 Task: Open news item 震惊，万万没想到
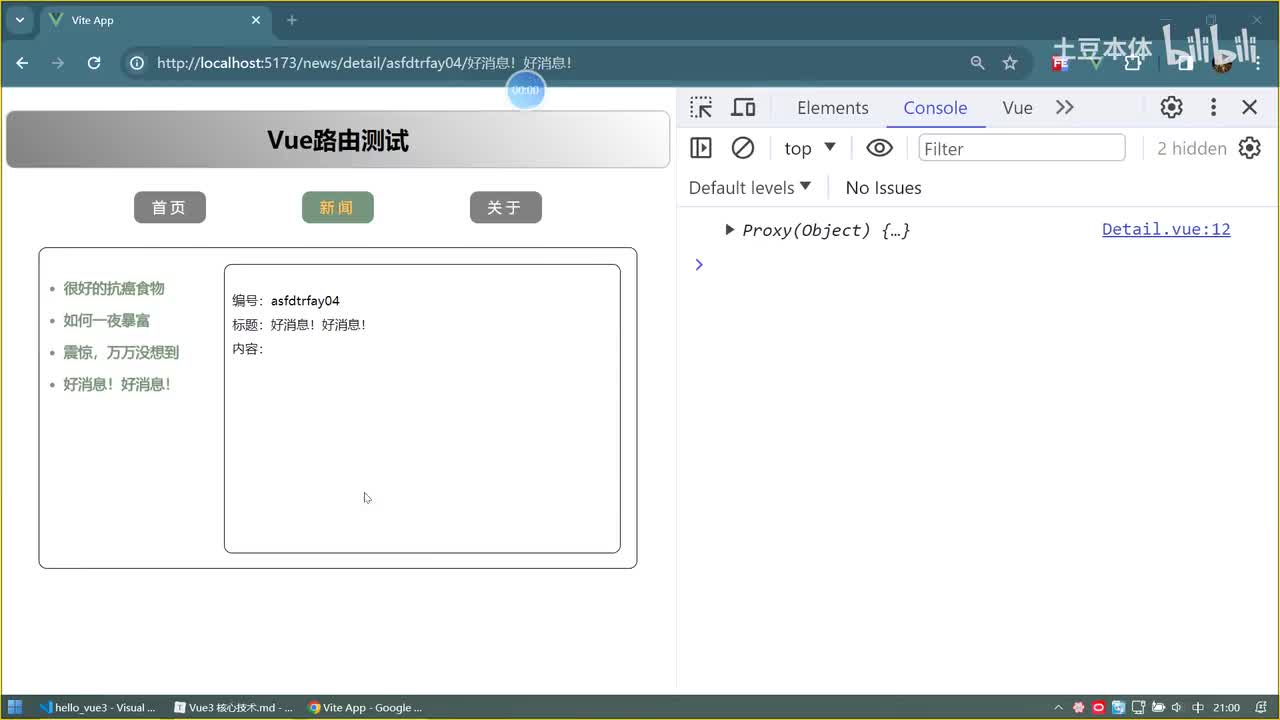[x=121, y=353]
